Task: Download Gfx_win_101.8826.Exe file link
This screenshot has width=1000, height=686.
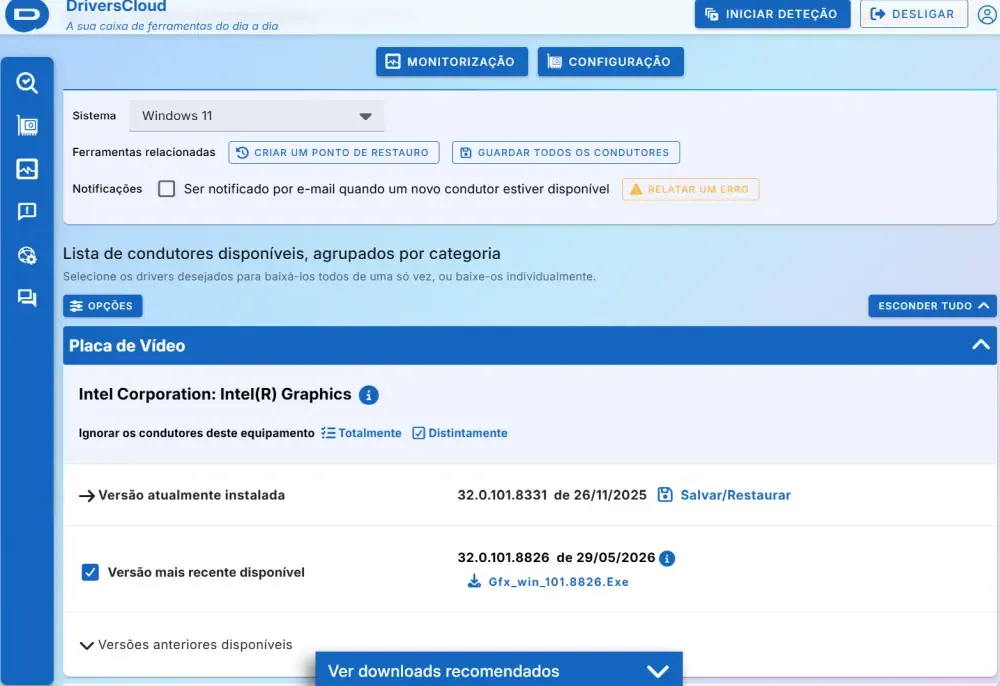Action: [558, 581]
